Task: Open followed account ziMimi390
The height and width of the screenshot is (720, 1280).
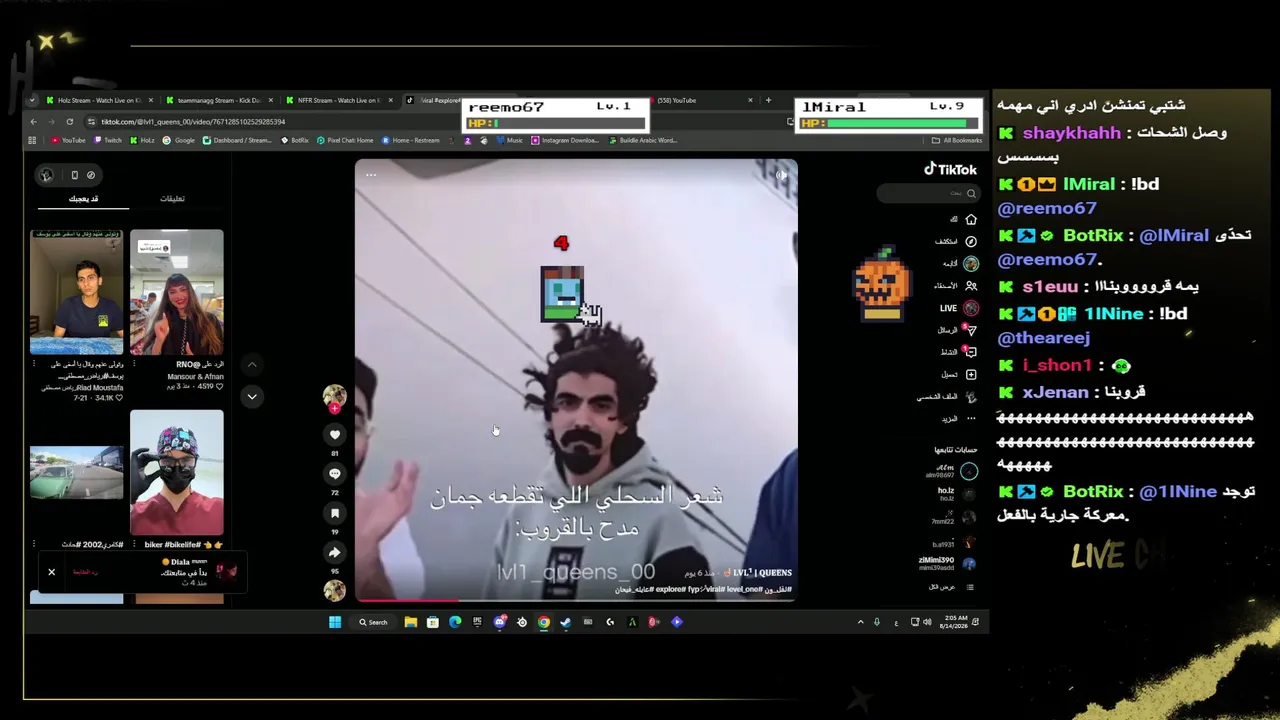Action: point(948,564)
